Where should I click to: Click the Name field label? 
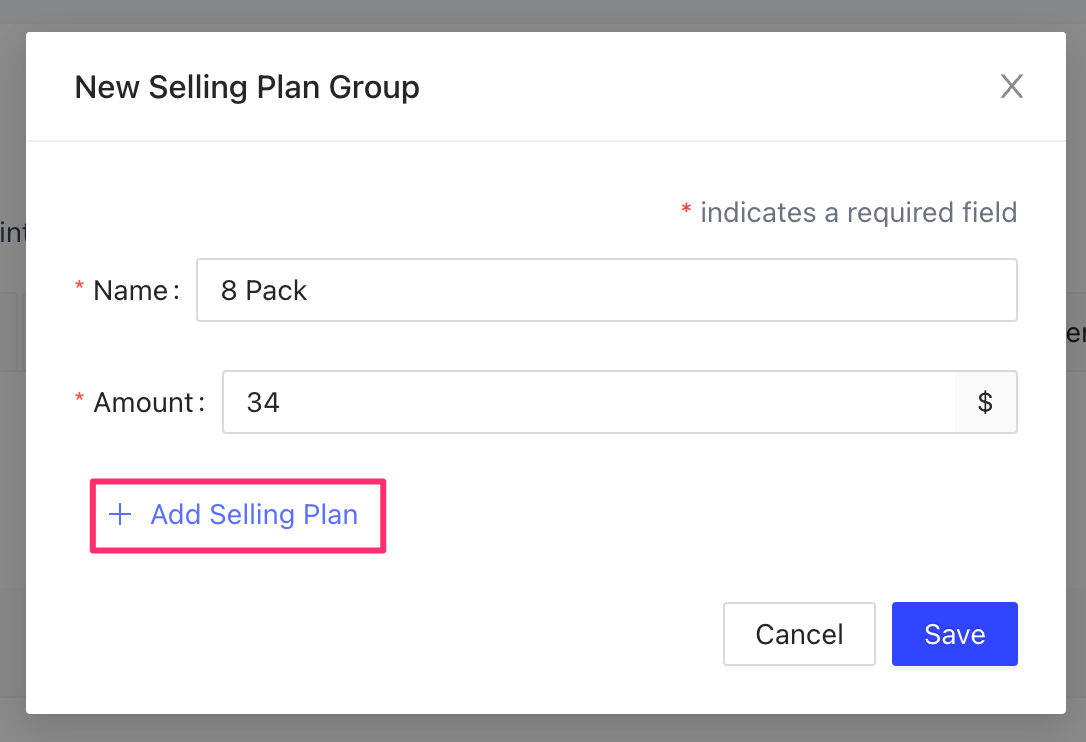click(x=130, y=291)
